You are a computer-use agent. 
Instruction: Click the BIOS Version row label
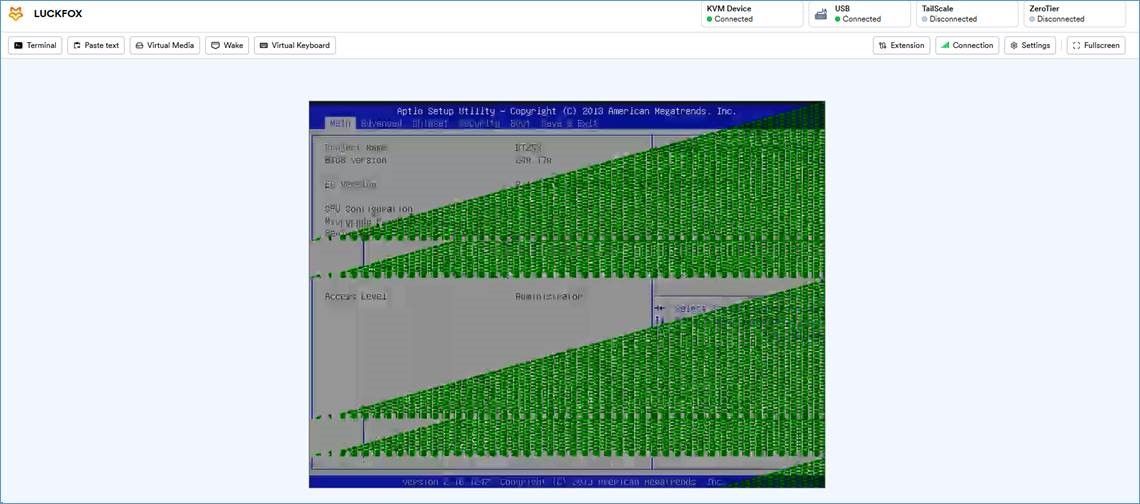356,160
